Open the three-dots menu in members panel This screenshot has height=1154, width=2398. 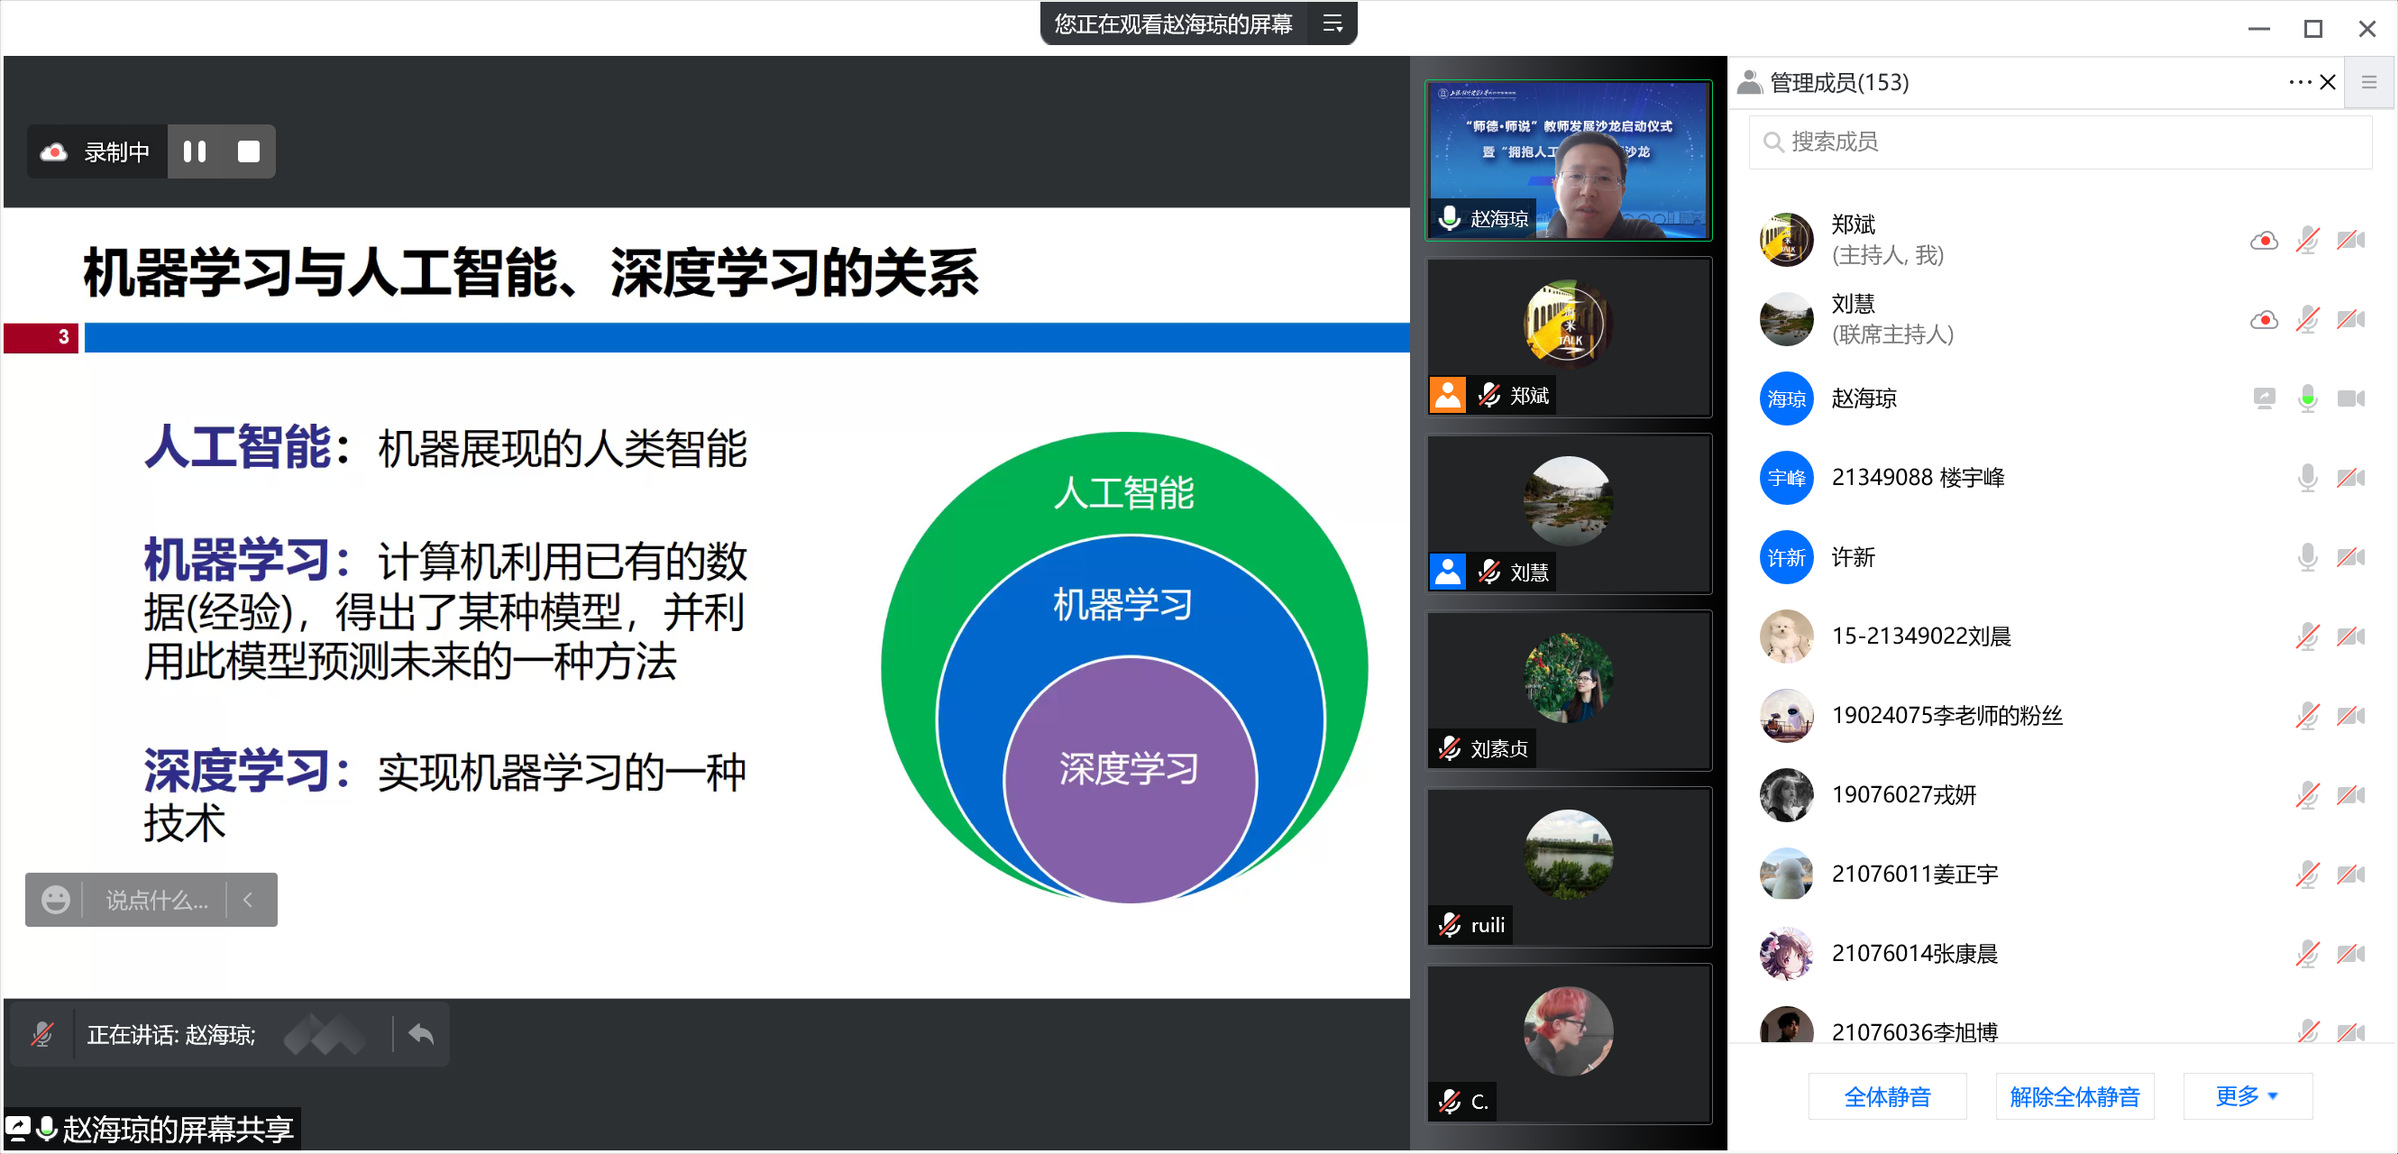2299,82
